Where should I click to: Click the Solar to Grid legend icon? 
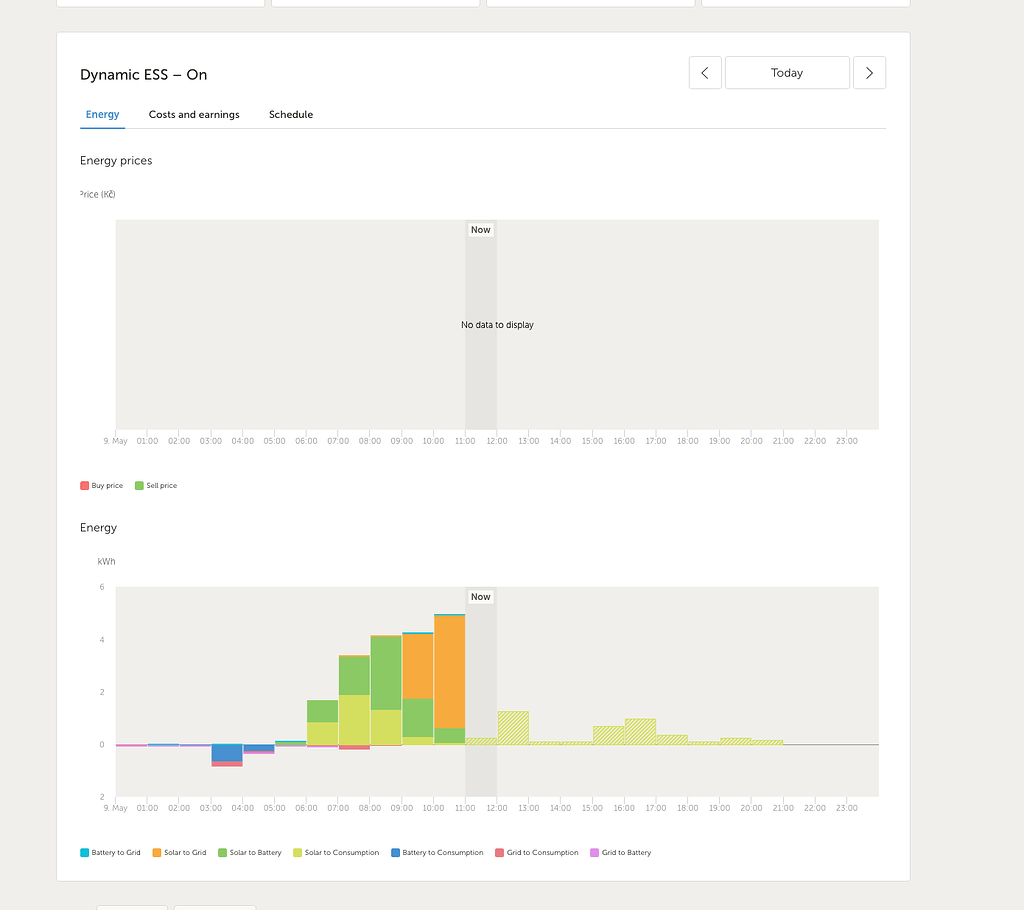[158, 852]
